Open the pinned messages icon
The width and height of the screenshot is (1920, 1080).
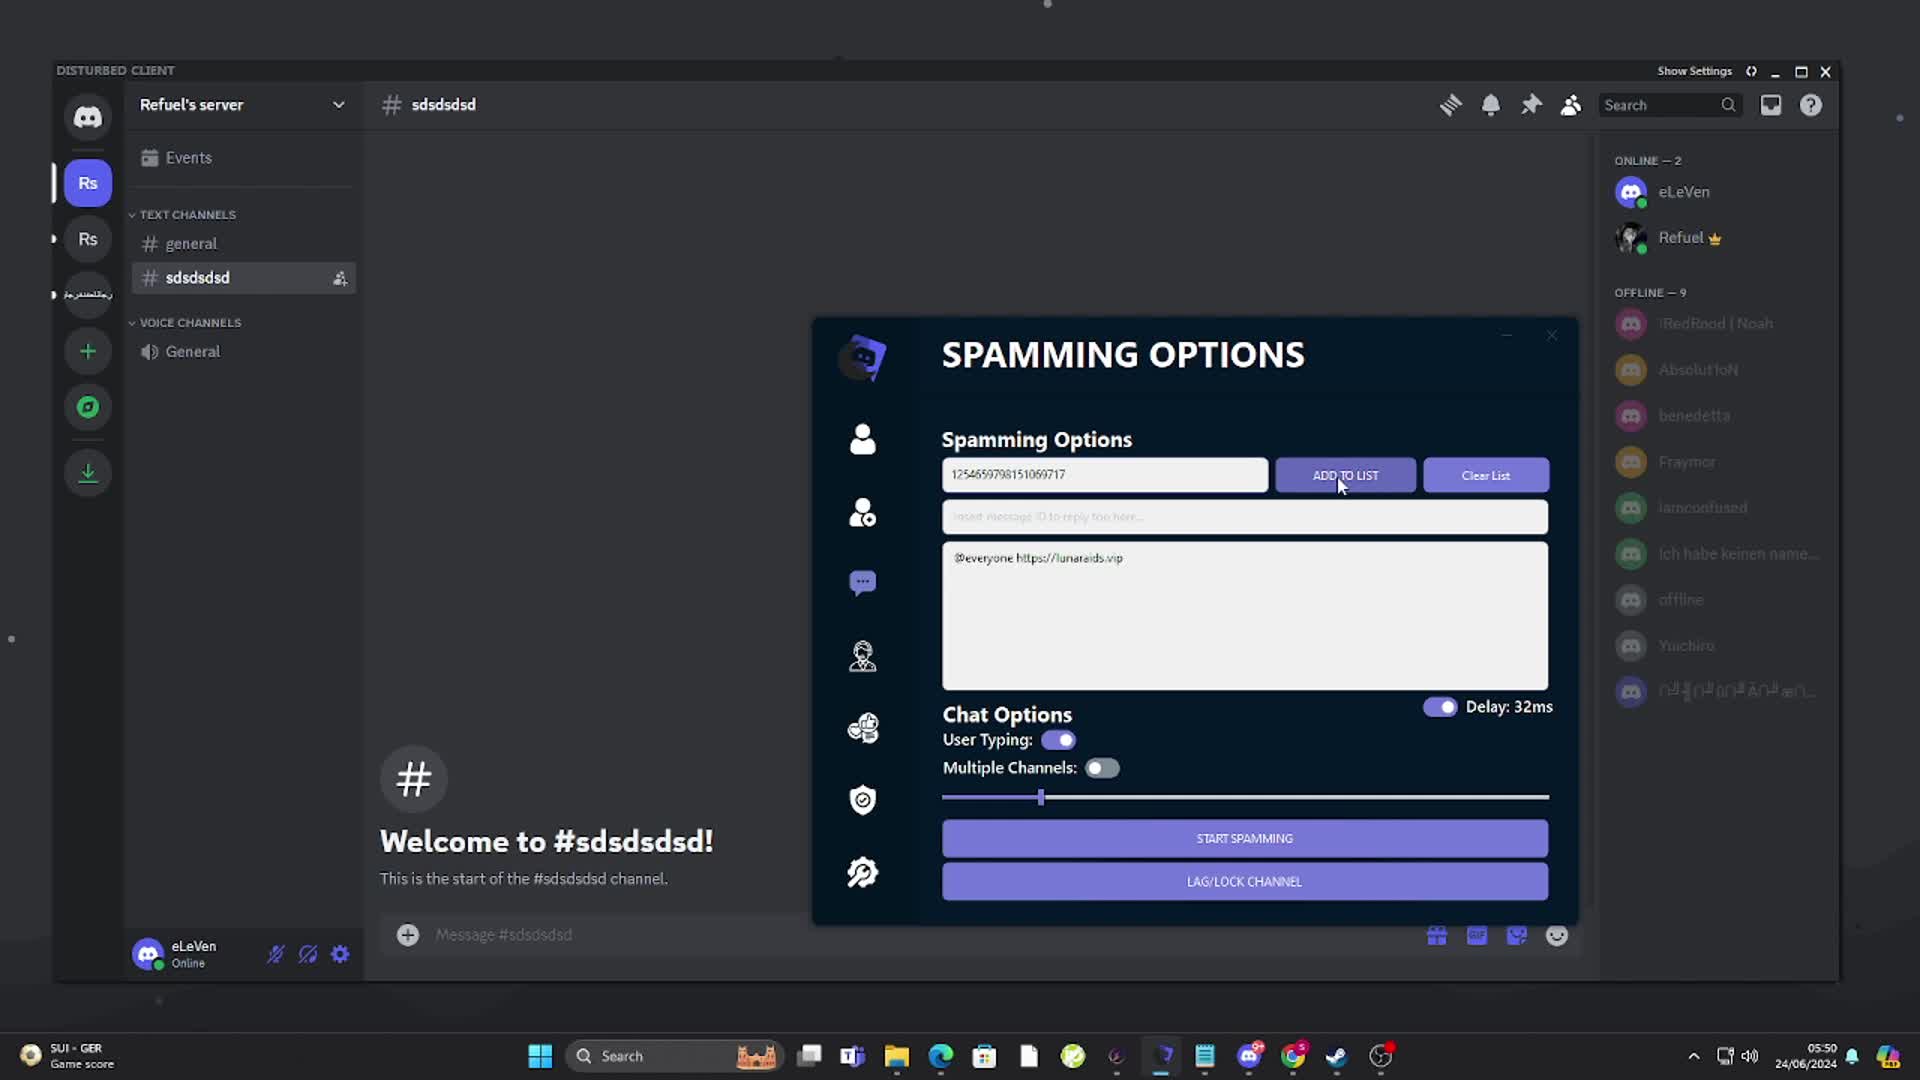(x=1531, y=104)
